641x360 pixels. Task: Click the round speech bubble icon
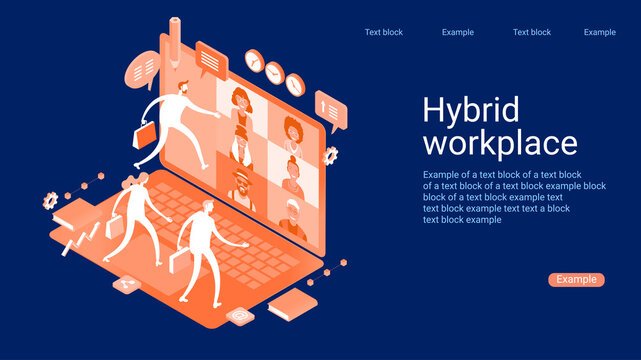[142, 70]
